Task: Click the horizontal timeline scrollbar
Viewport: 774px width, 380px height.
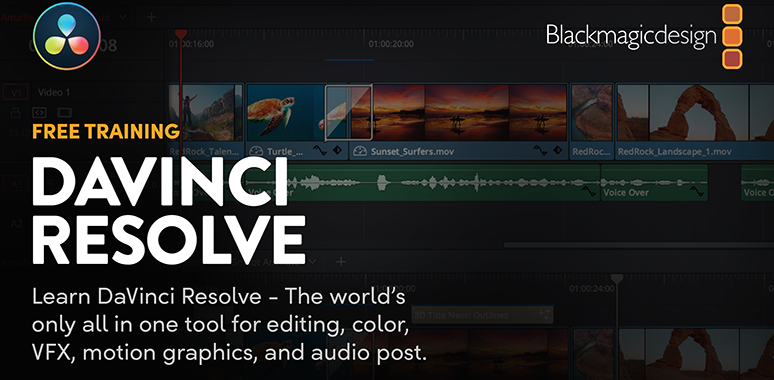Action: click(x=638, y=245)
